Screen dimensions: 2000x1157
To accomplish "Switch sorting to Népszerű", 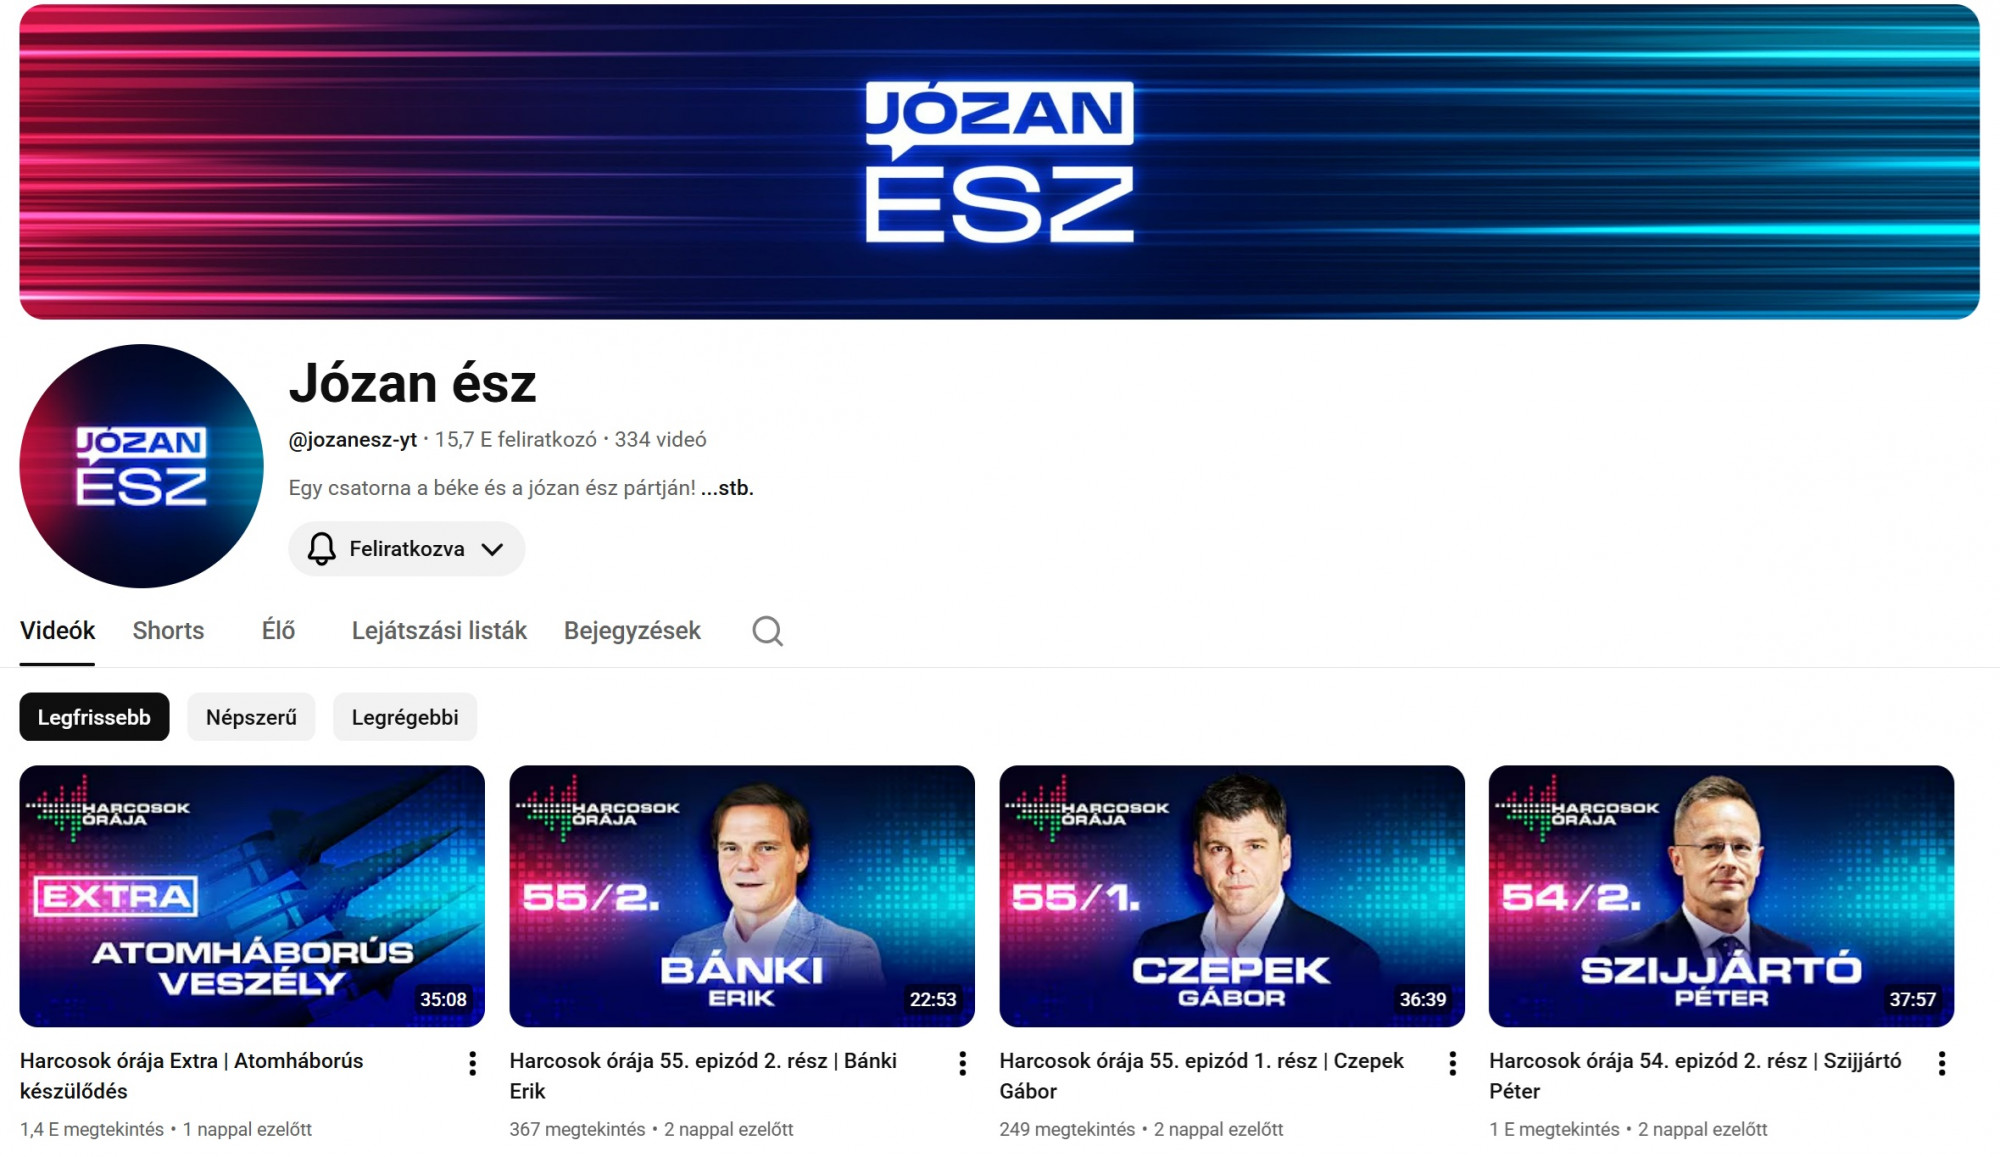I will pyautogui.click(x=251, y=717).
